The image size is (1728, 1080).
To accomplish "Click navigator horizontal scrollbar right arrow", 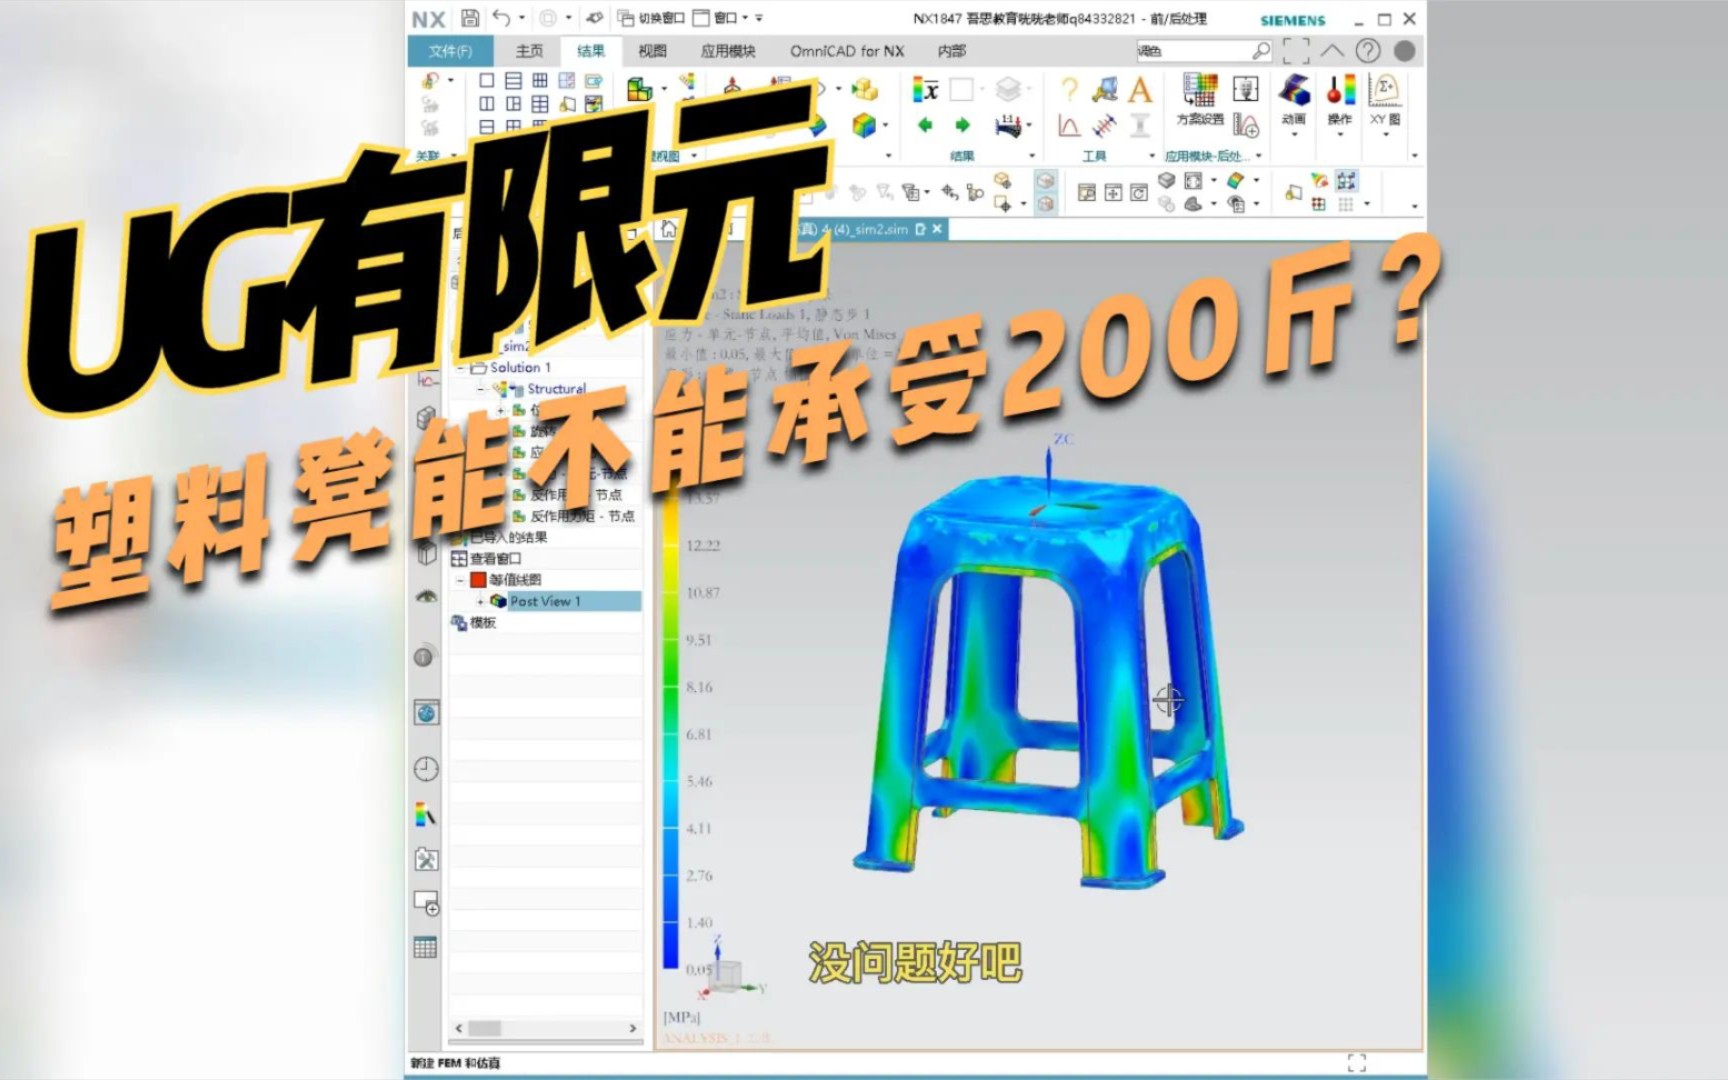I will tap(632, 1028).
